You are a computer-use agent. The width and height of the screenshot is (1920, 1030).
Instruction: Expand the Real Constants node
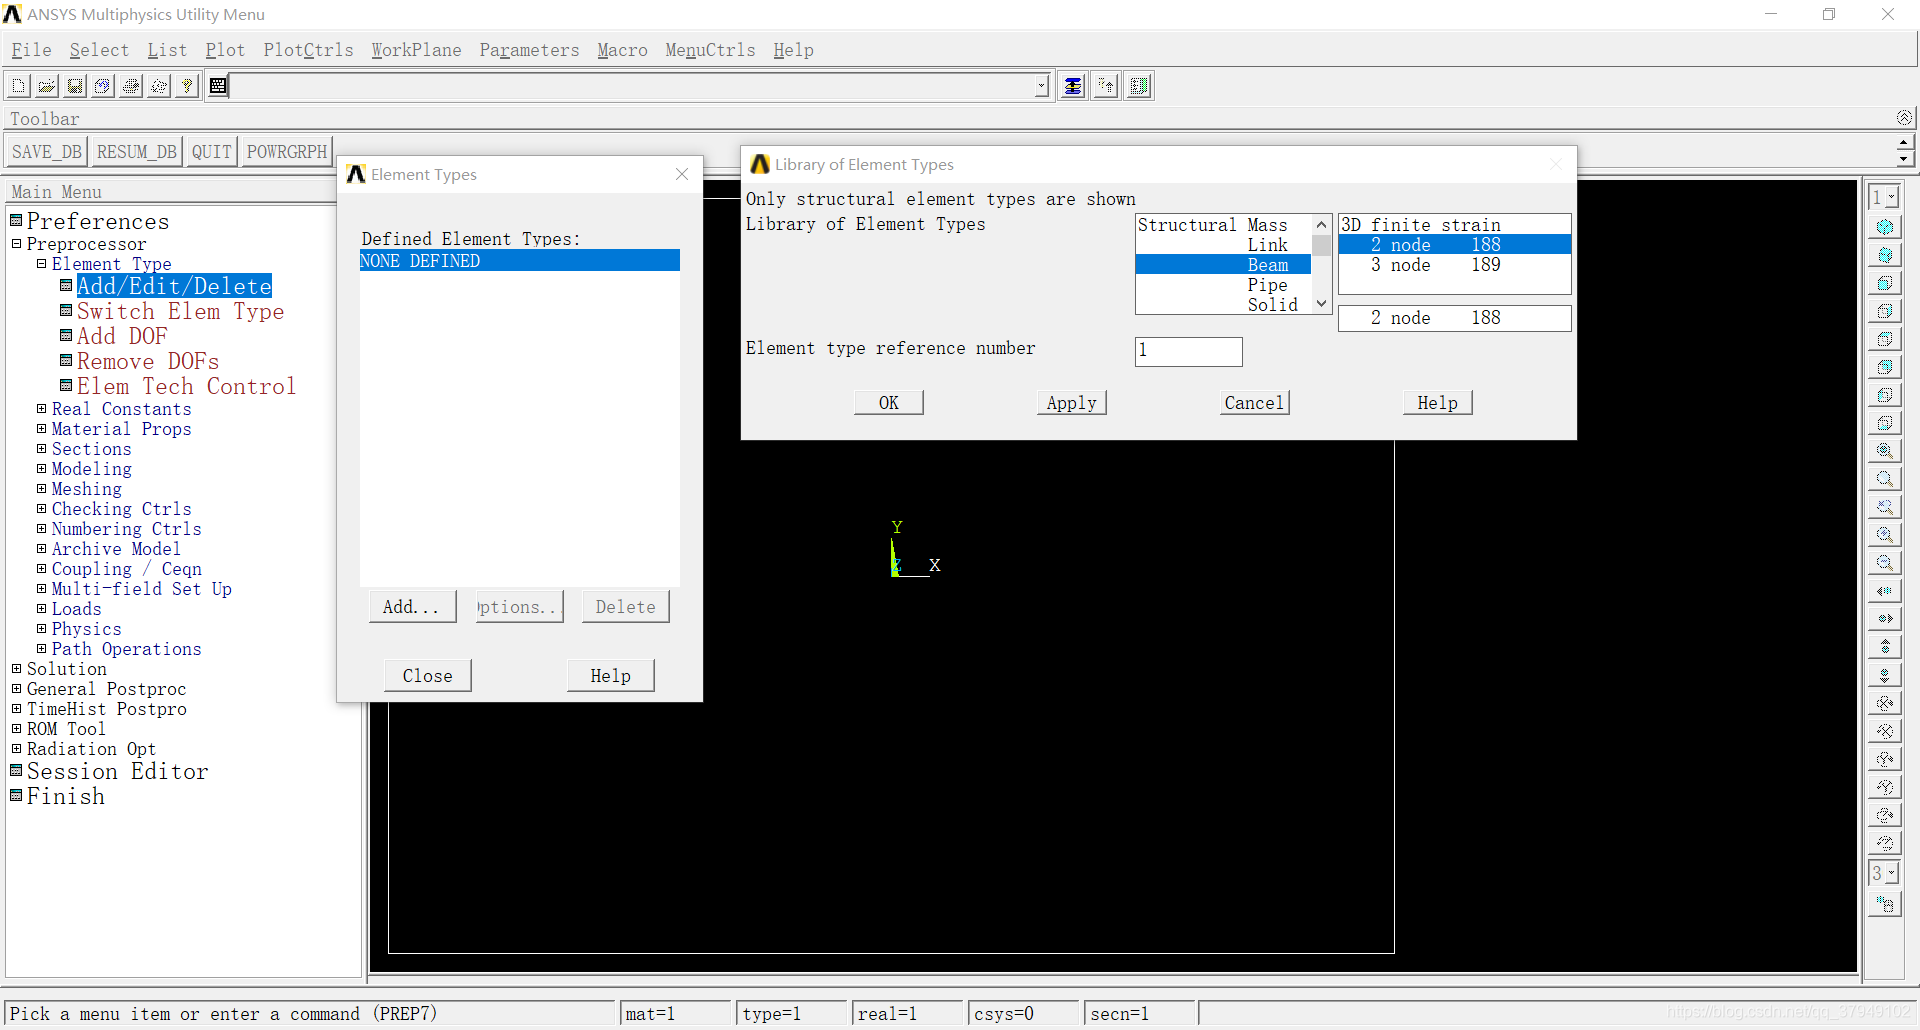[x=41, y=409]
